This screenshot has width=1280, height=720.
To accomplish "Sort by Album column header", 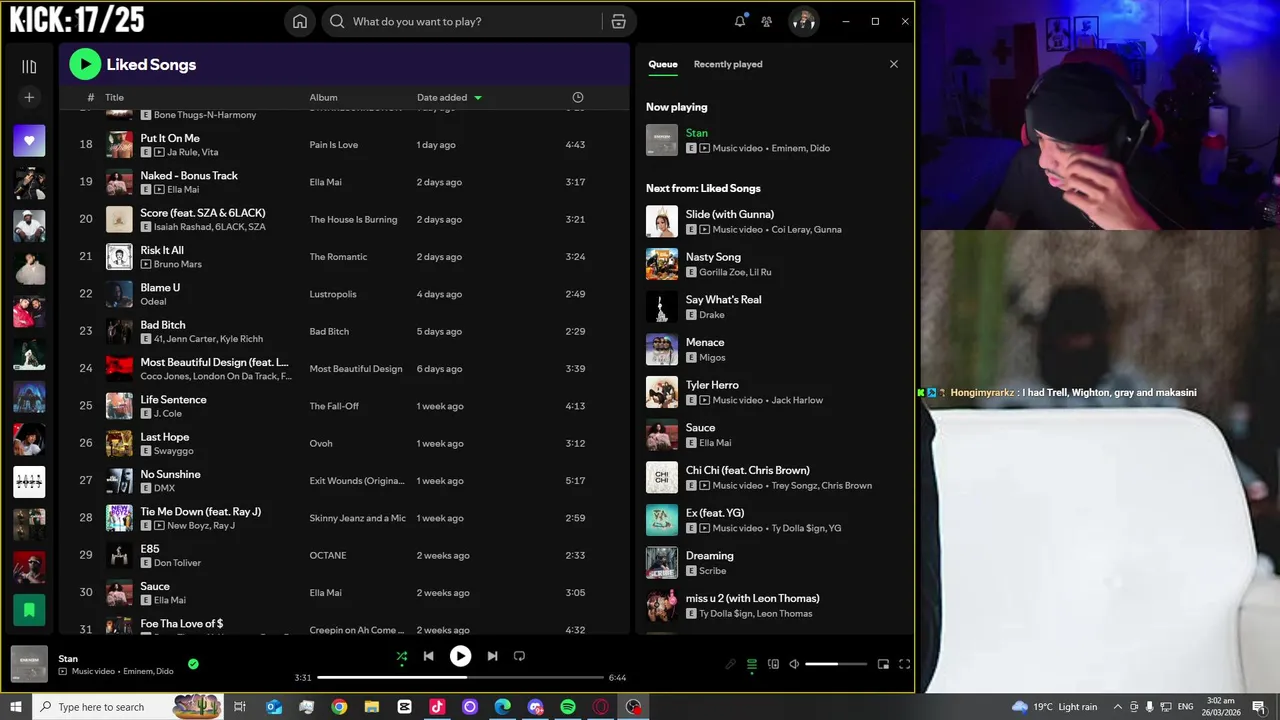I will [323, 98].
